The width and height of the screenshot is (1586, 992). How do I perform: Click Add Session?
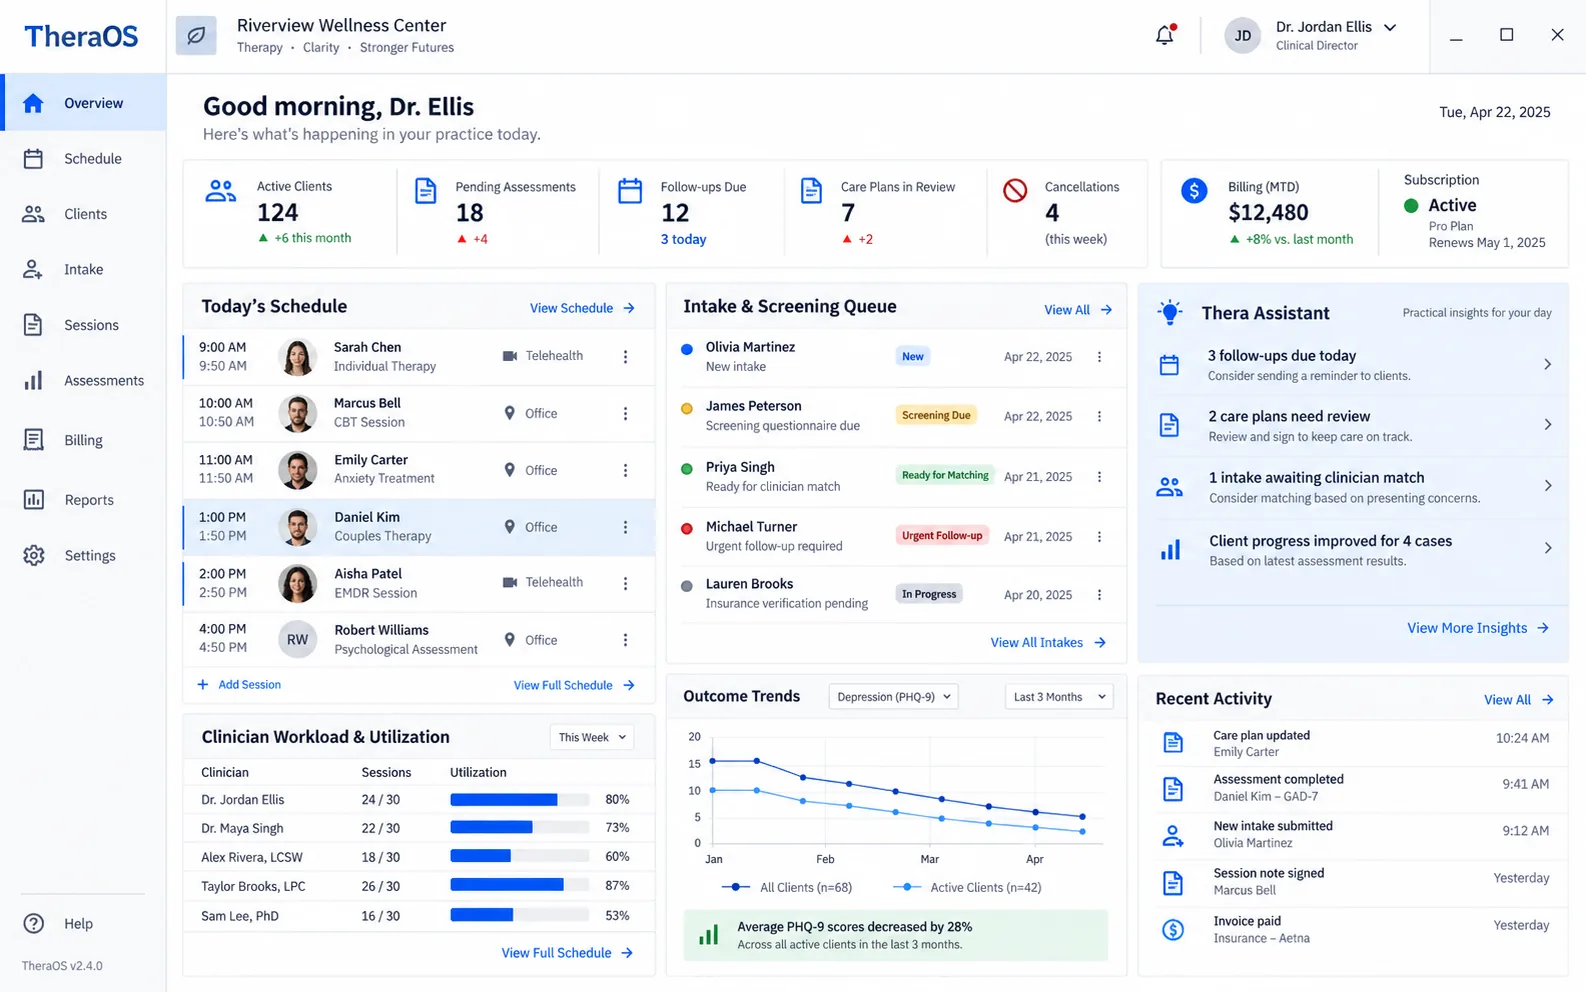(x=239, y=685)
